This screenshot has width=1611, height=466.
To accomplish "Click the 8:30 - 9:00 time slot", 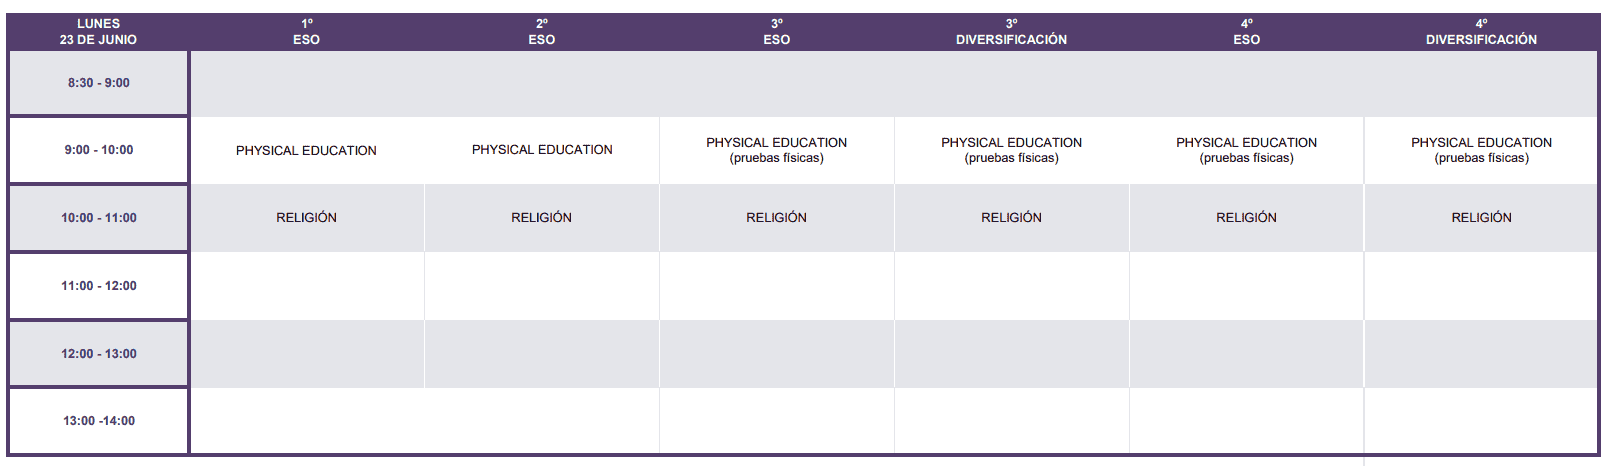I will pos(99,83).
